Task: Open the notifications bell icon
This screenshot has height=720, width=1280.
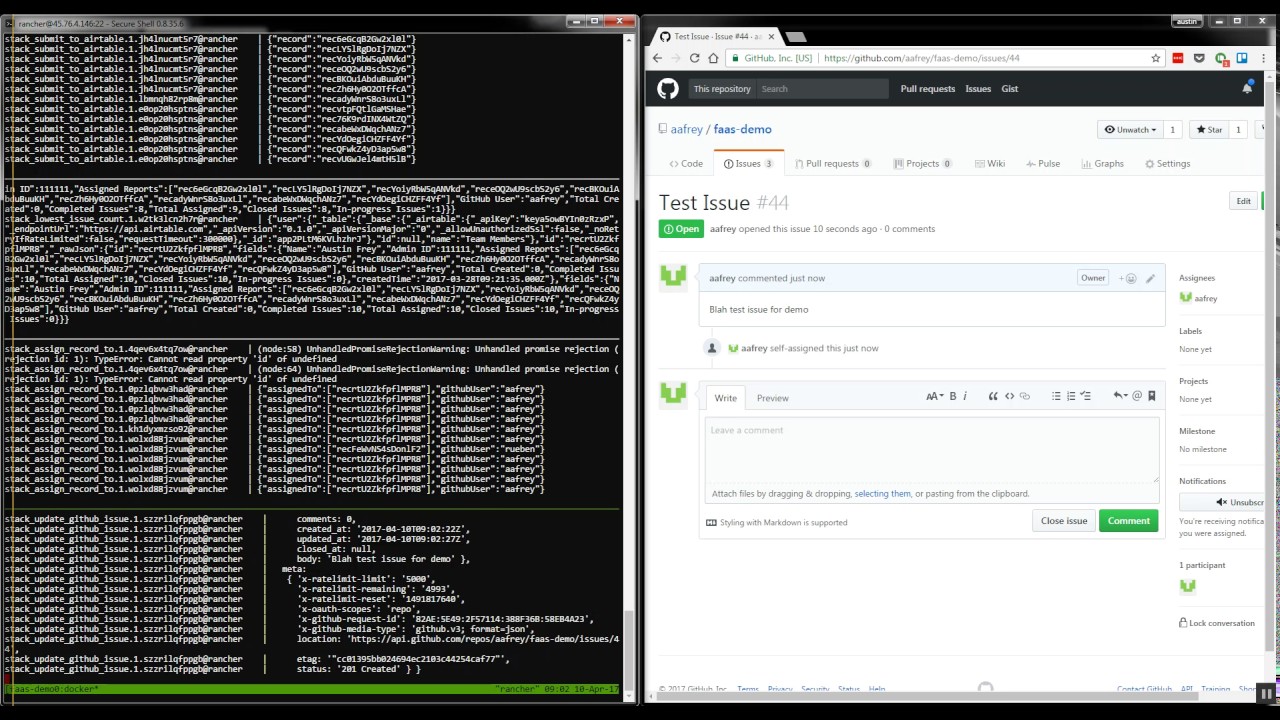Action: pyautogui.click(x=1247, y=89)
